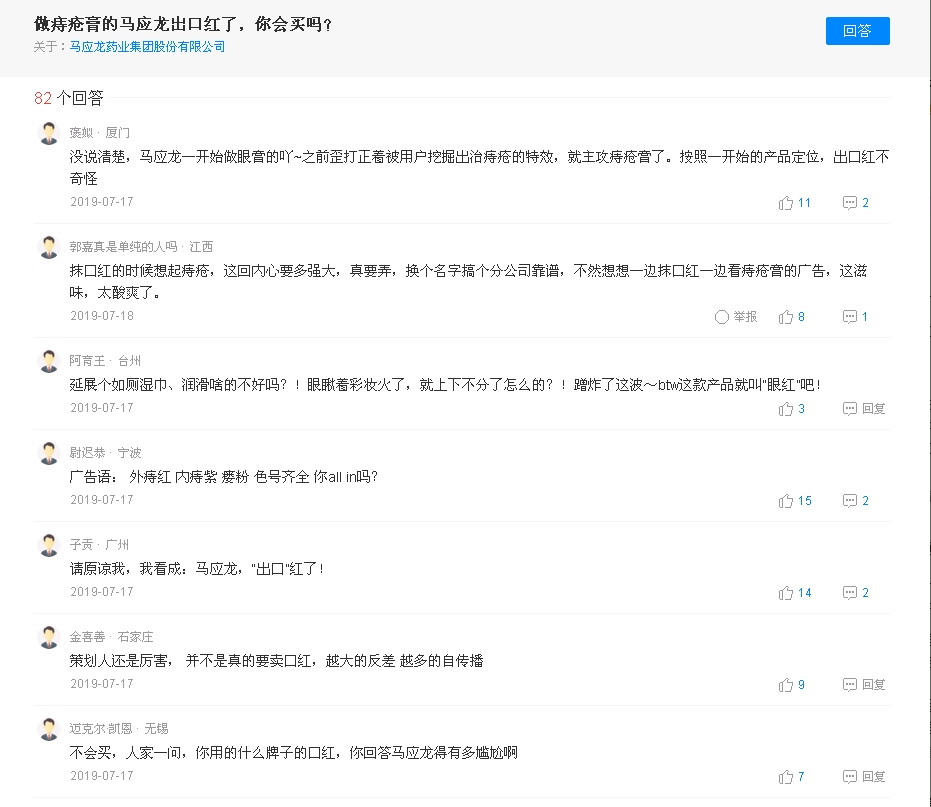Image resolution: width=931 pixels, height=807 pixels.
Task: Open profile name 阿育王
Action: click(x=87, y=361)
